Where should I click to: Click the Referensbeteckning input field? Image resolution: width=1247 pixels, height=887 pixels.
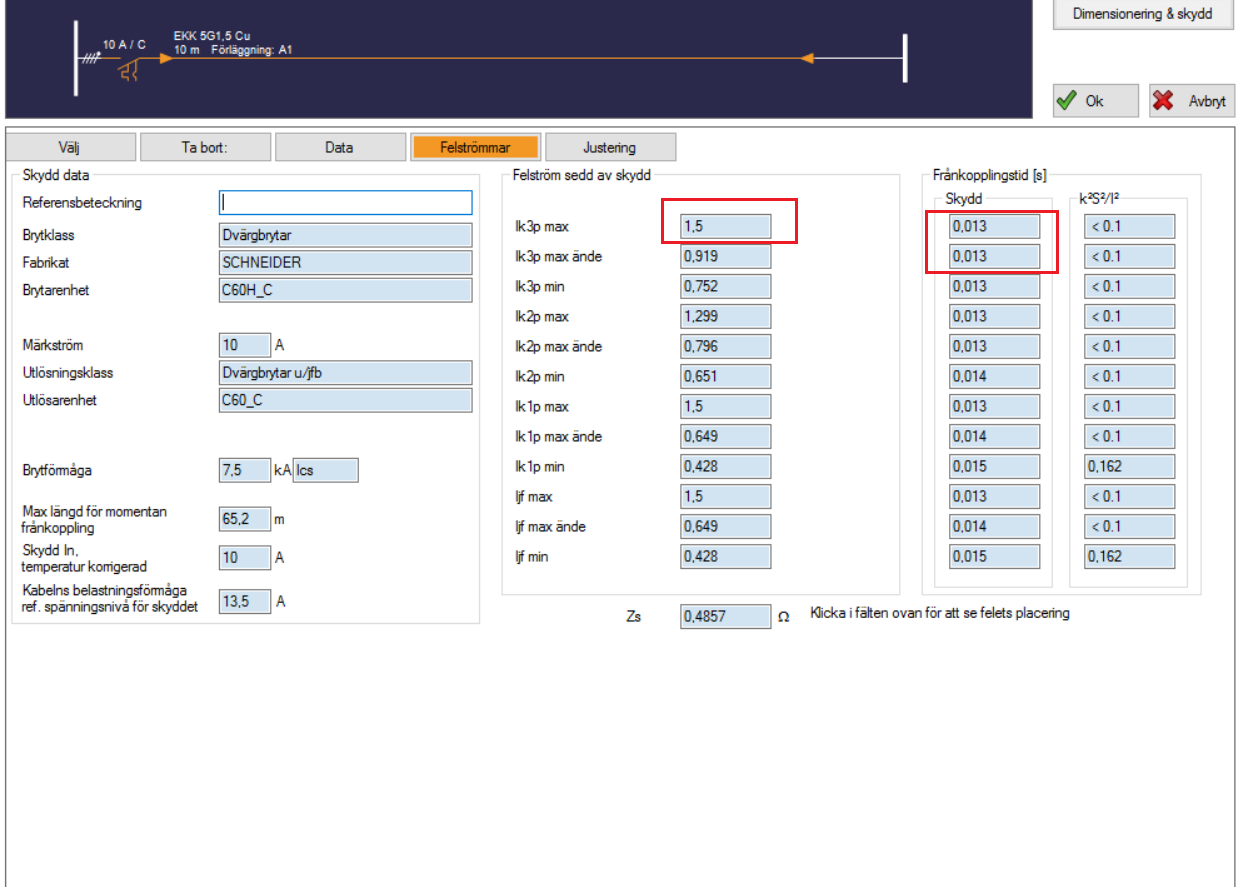coord(345,202)
